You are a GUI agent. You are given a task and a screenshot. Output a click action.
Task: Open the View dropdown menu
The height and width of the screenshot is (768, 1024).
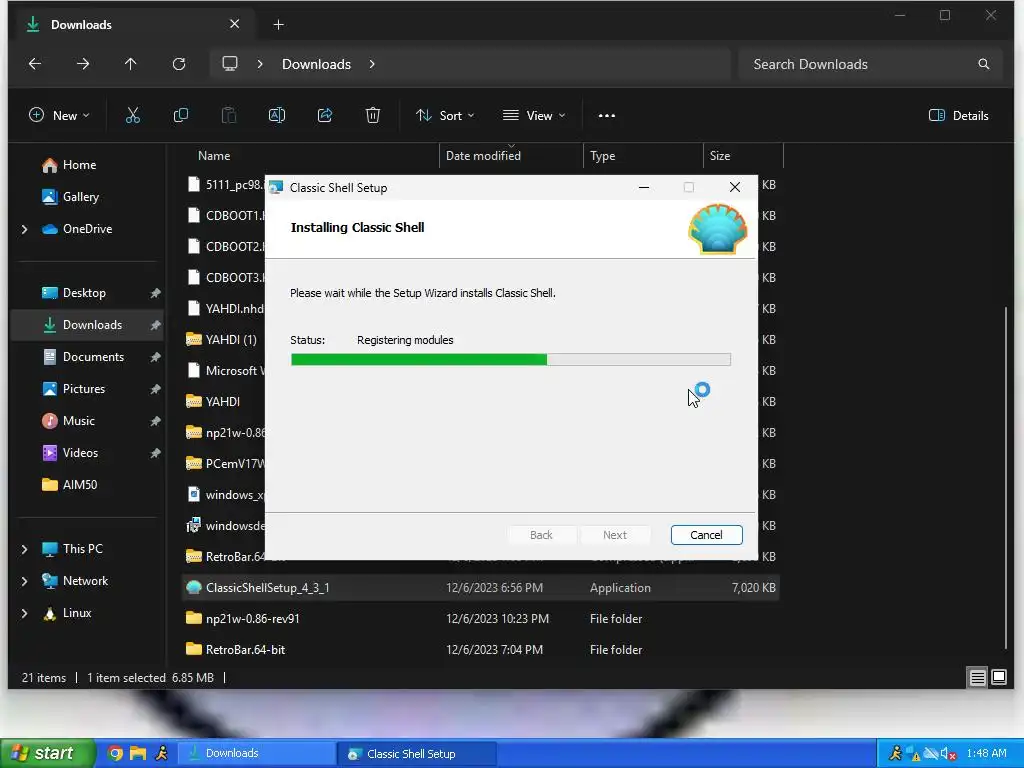pos(534,116)
